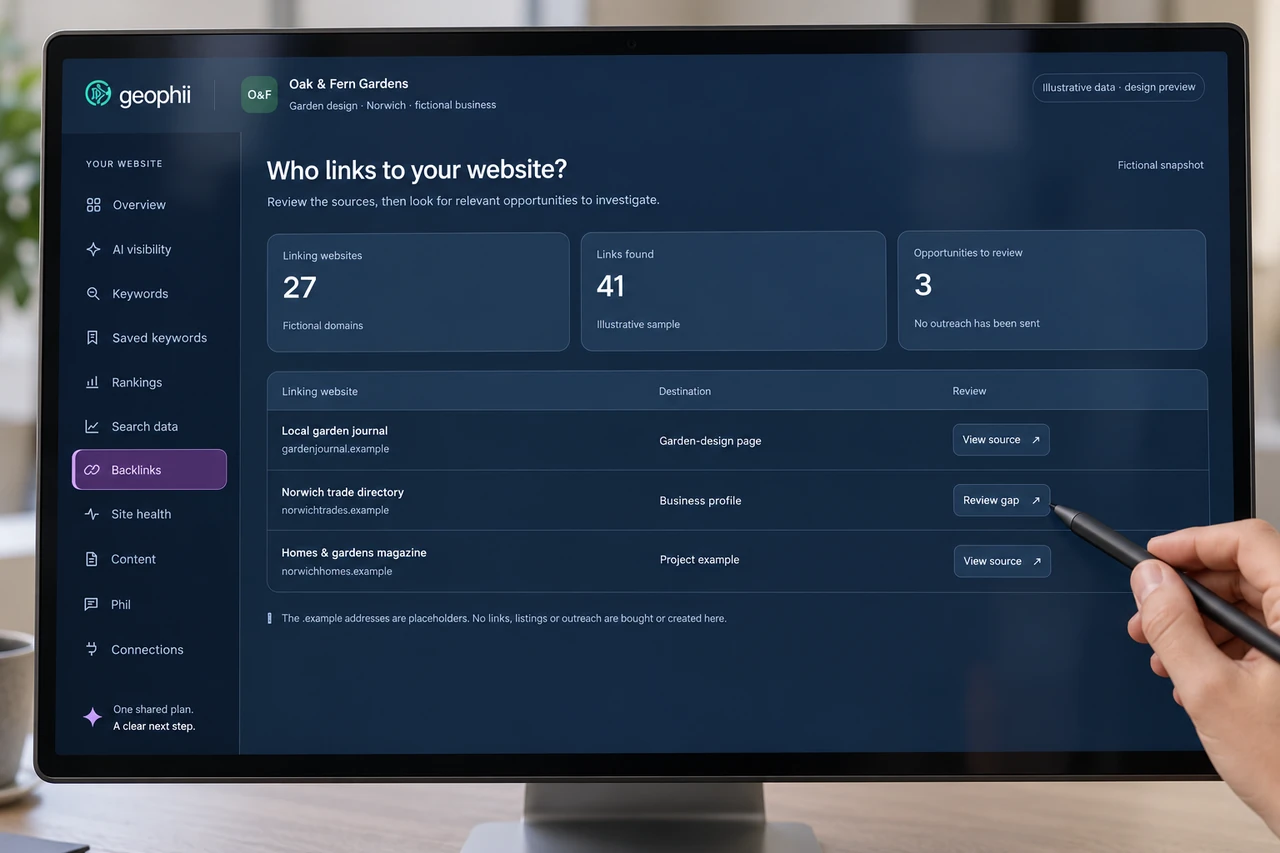This screenshot has height=853, width=1280.
Task: Click the Garden-design page destination cell
Action: point(710,441)
